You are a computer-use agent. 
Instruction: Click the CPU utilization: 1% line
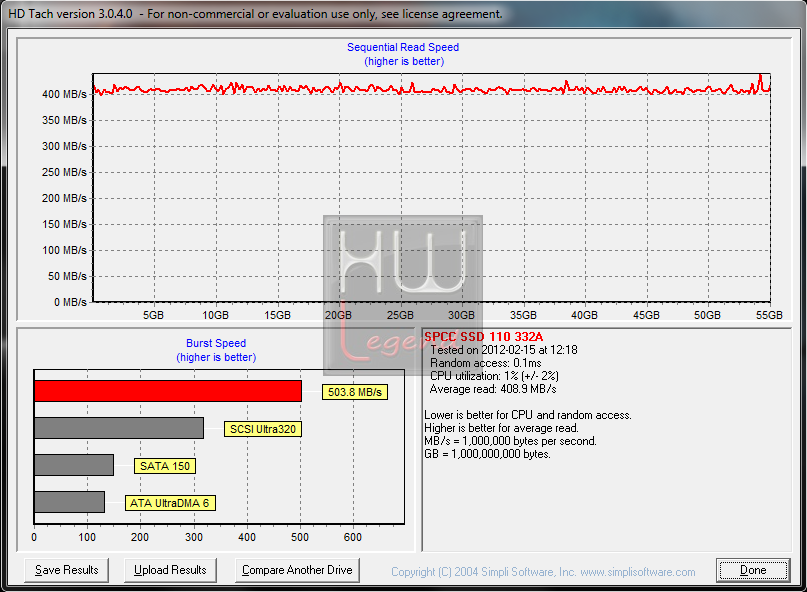[494, 376]
